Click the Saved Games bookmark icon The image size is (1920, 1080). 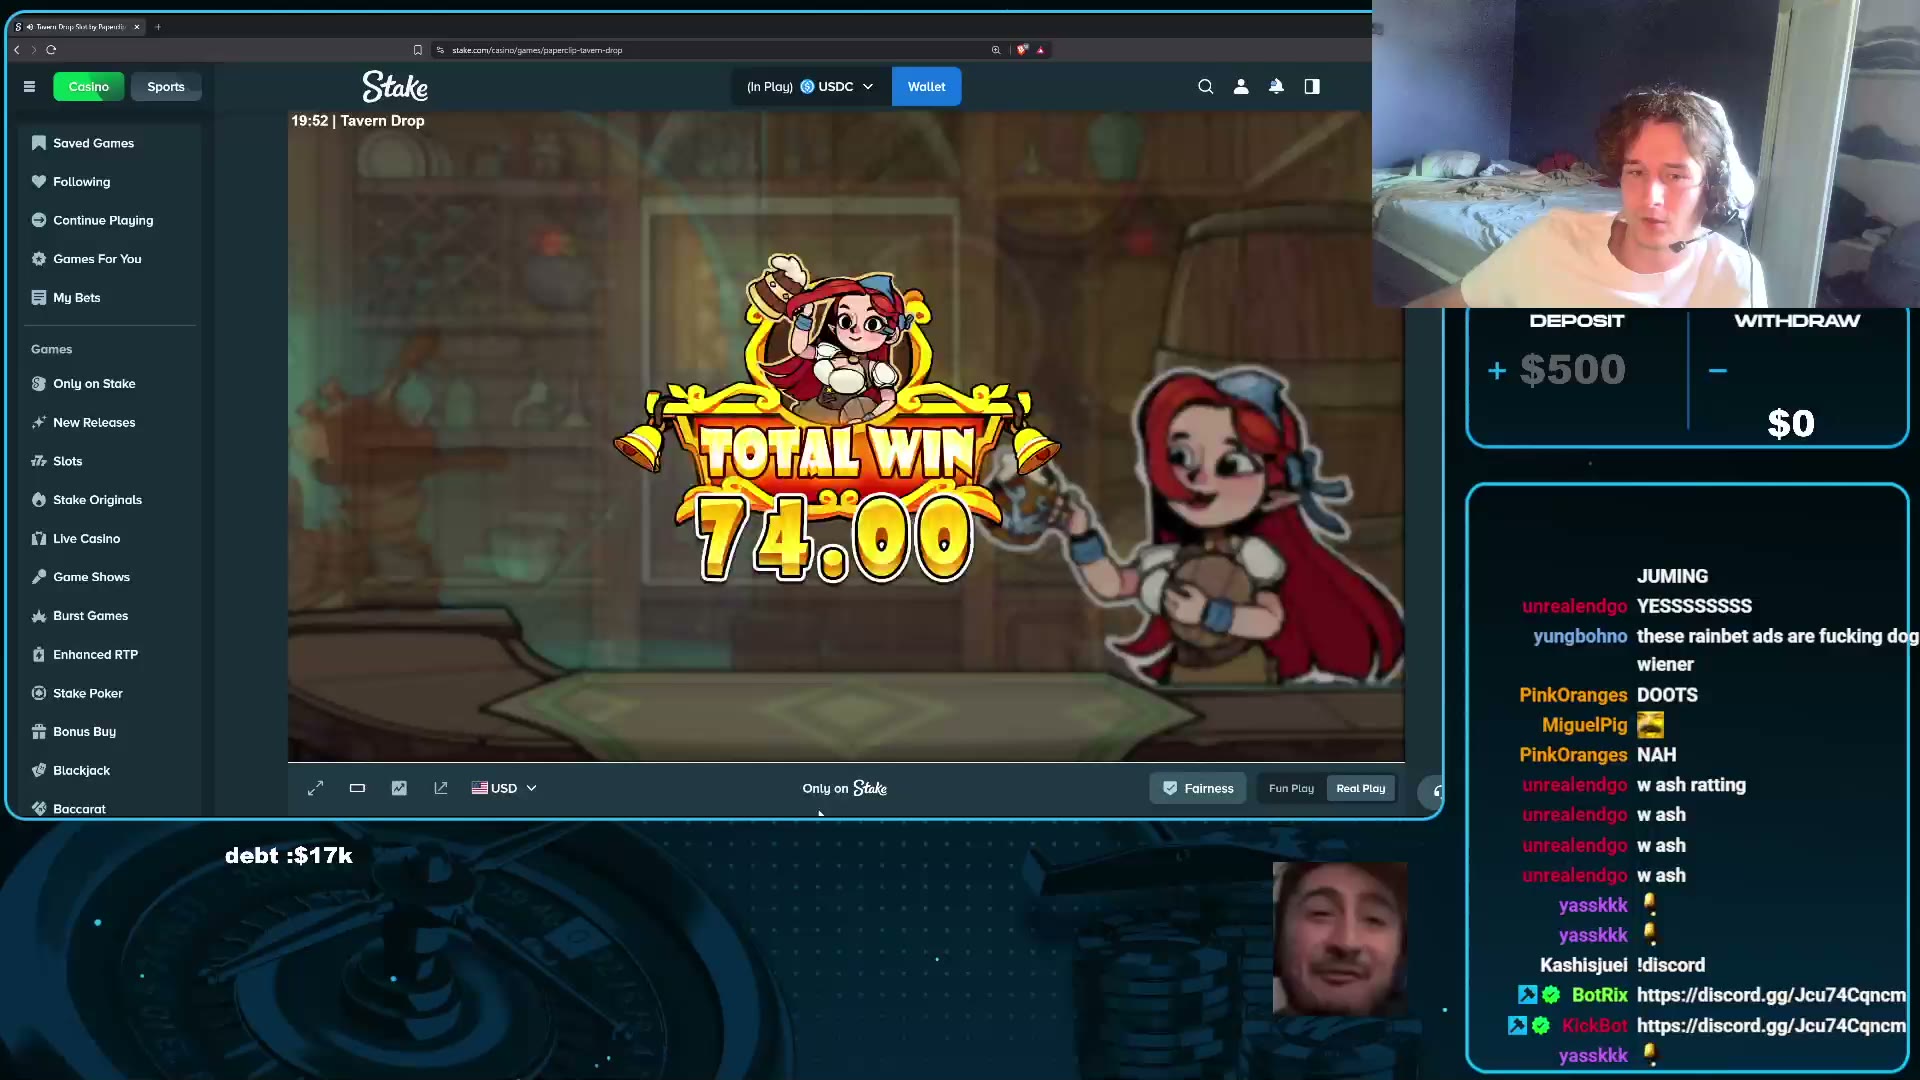[x=39, y=143]
